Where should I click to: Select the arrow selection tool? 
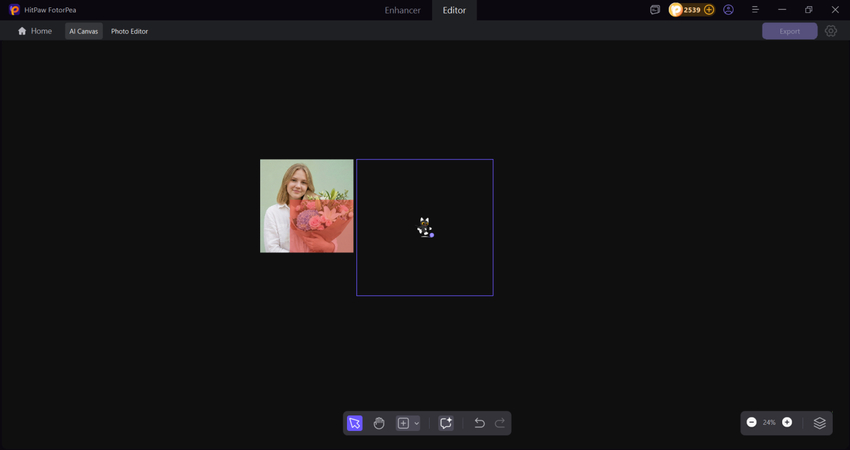tap(355, 423)
